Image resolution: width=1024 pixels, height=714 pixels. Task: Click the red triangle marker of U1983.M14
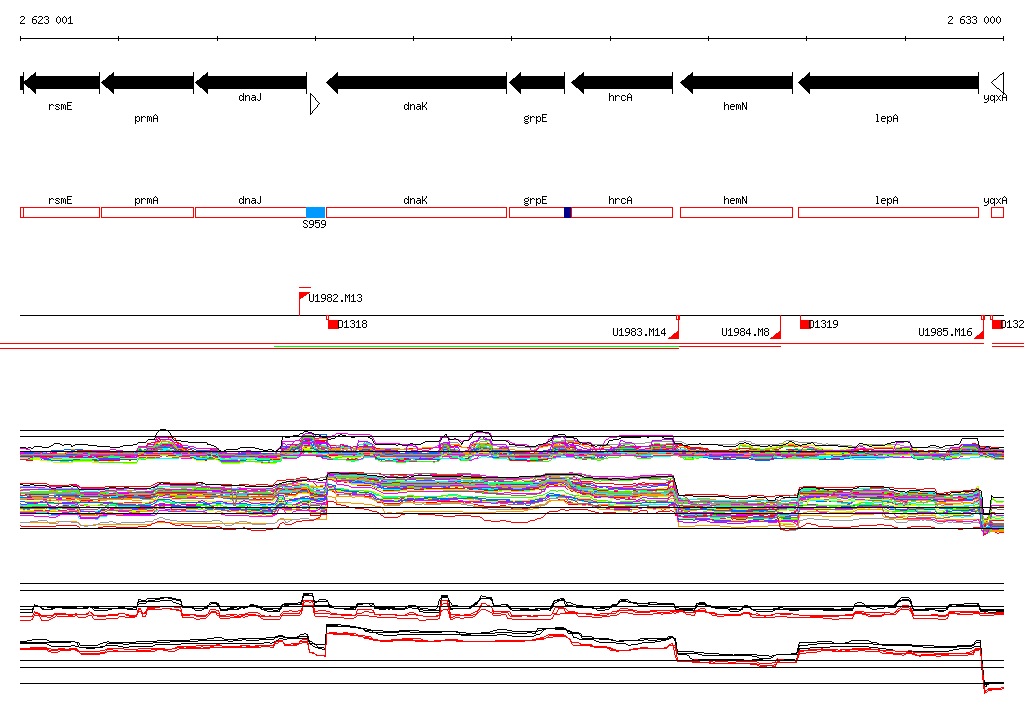(x=674, y=334)
